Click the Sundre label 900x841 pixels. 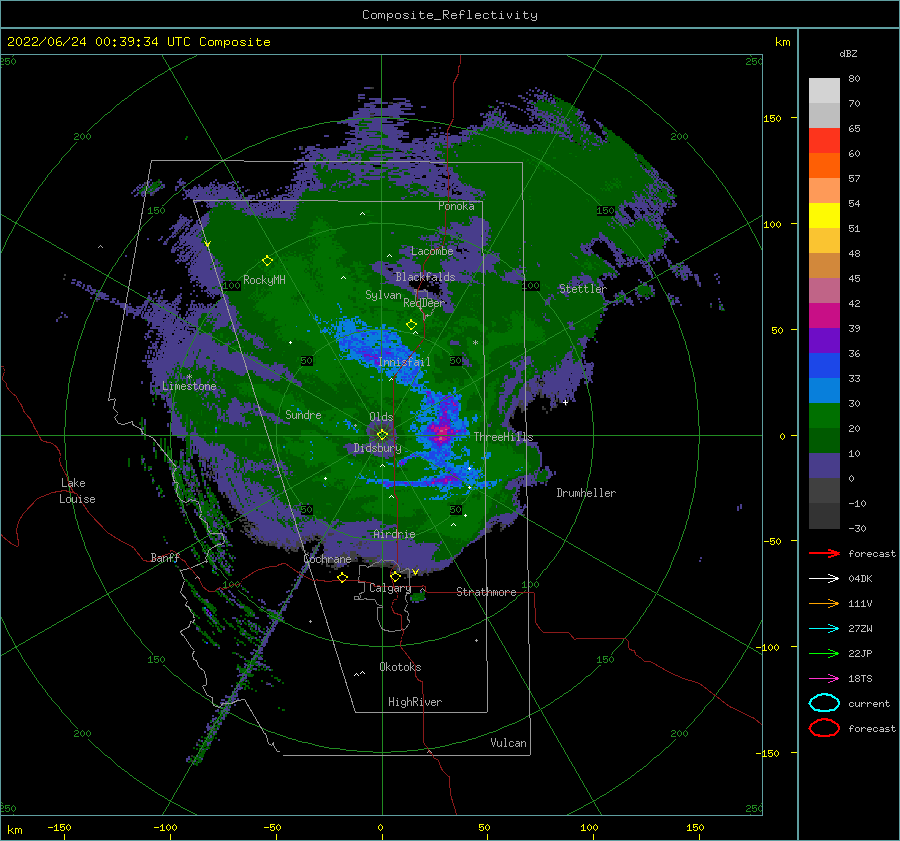click(x=303, y=415)
